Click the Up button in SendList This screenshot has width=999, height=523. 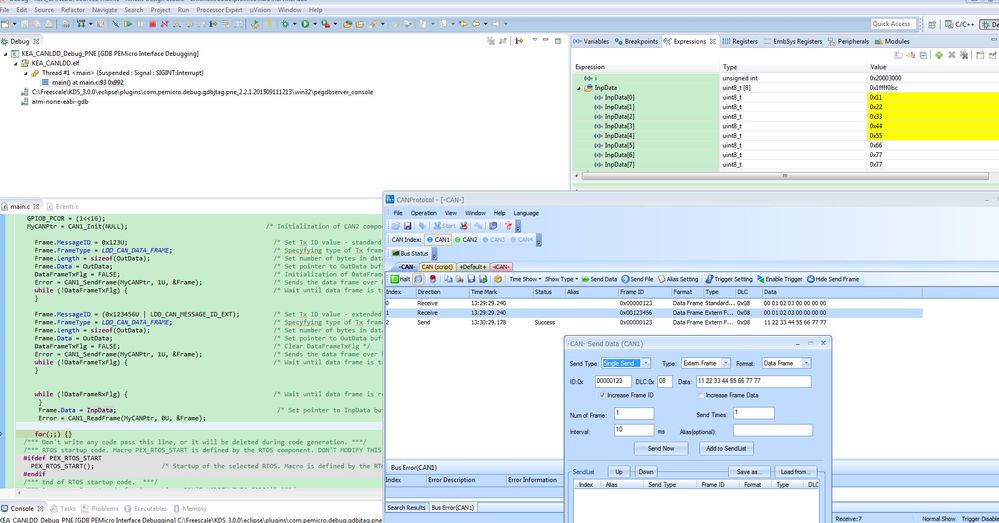pyautogui.click(x=619, y=472)
